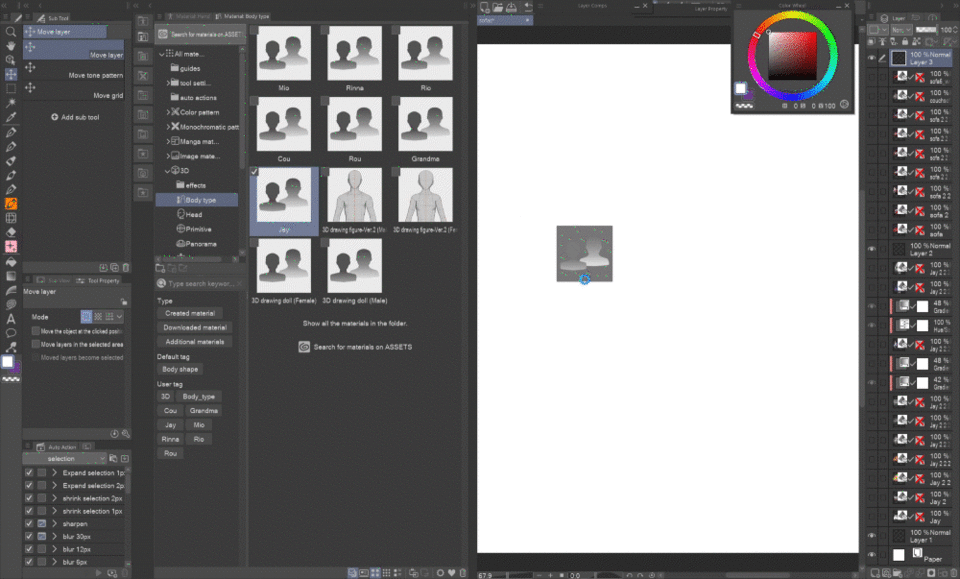Delete material with trash icon in Material panel
This screenshot has height=579, width=960.
tap(463, 573)
